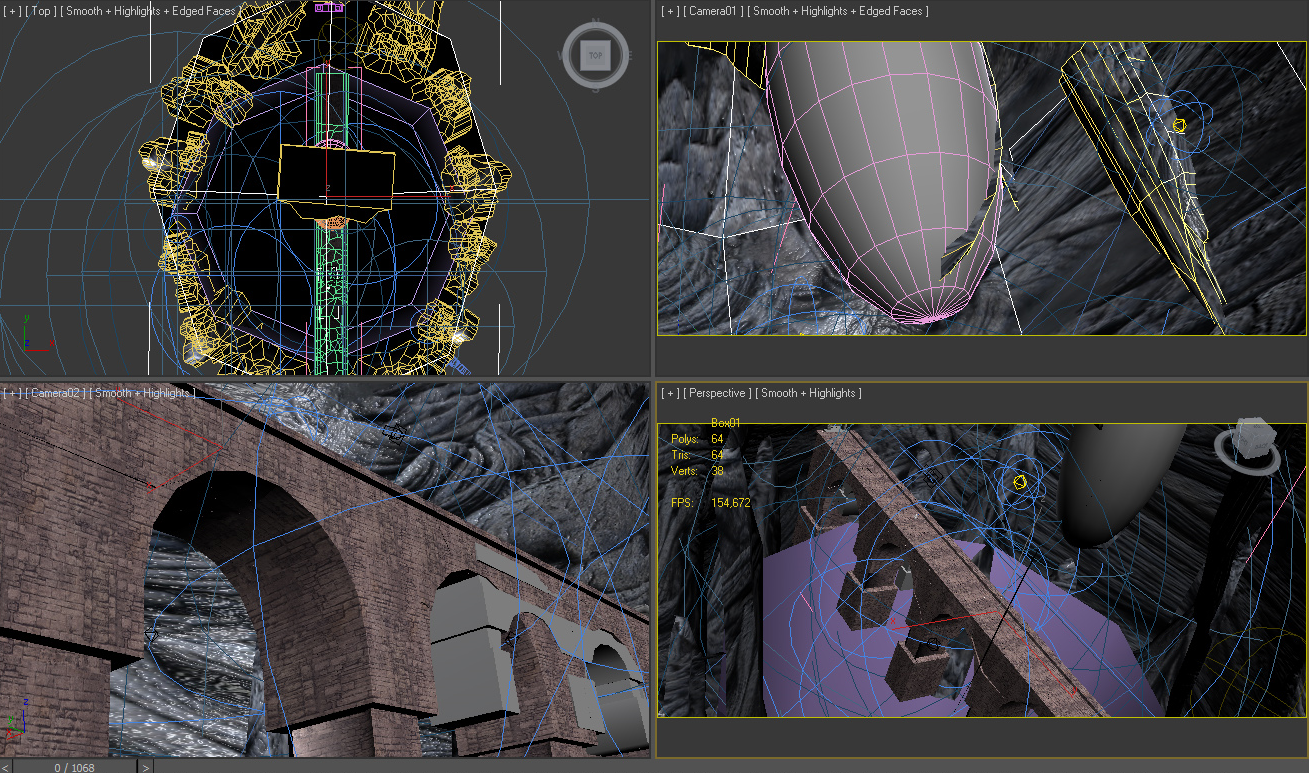Screen dimensions: 1309x773
Task: Open the [+] menu of Camera01 viewport
Action: 670,11
